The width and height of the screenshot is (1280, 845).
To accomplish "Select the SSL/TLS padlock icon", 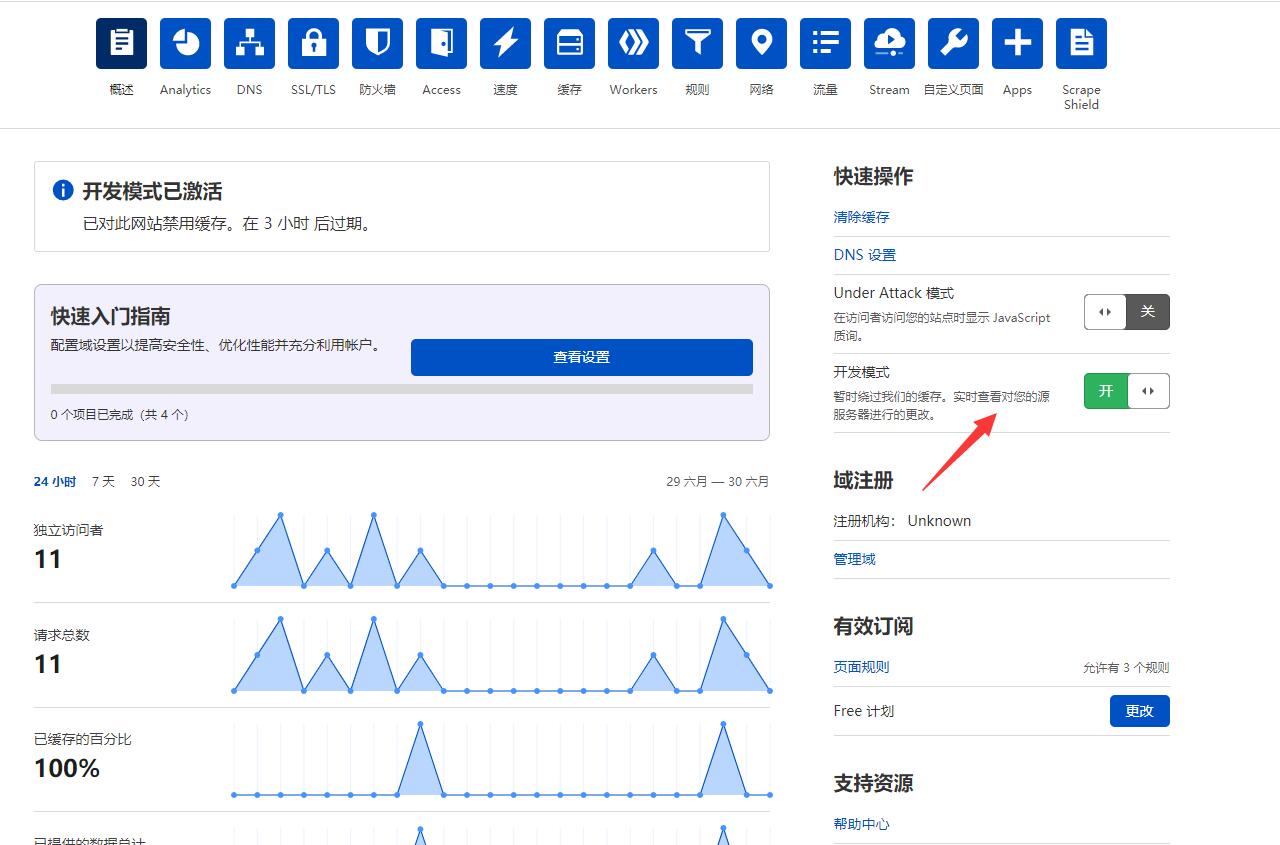I will tap(313, 44).
